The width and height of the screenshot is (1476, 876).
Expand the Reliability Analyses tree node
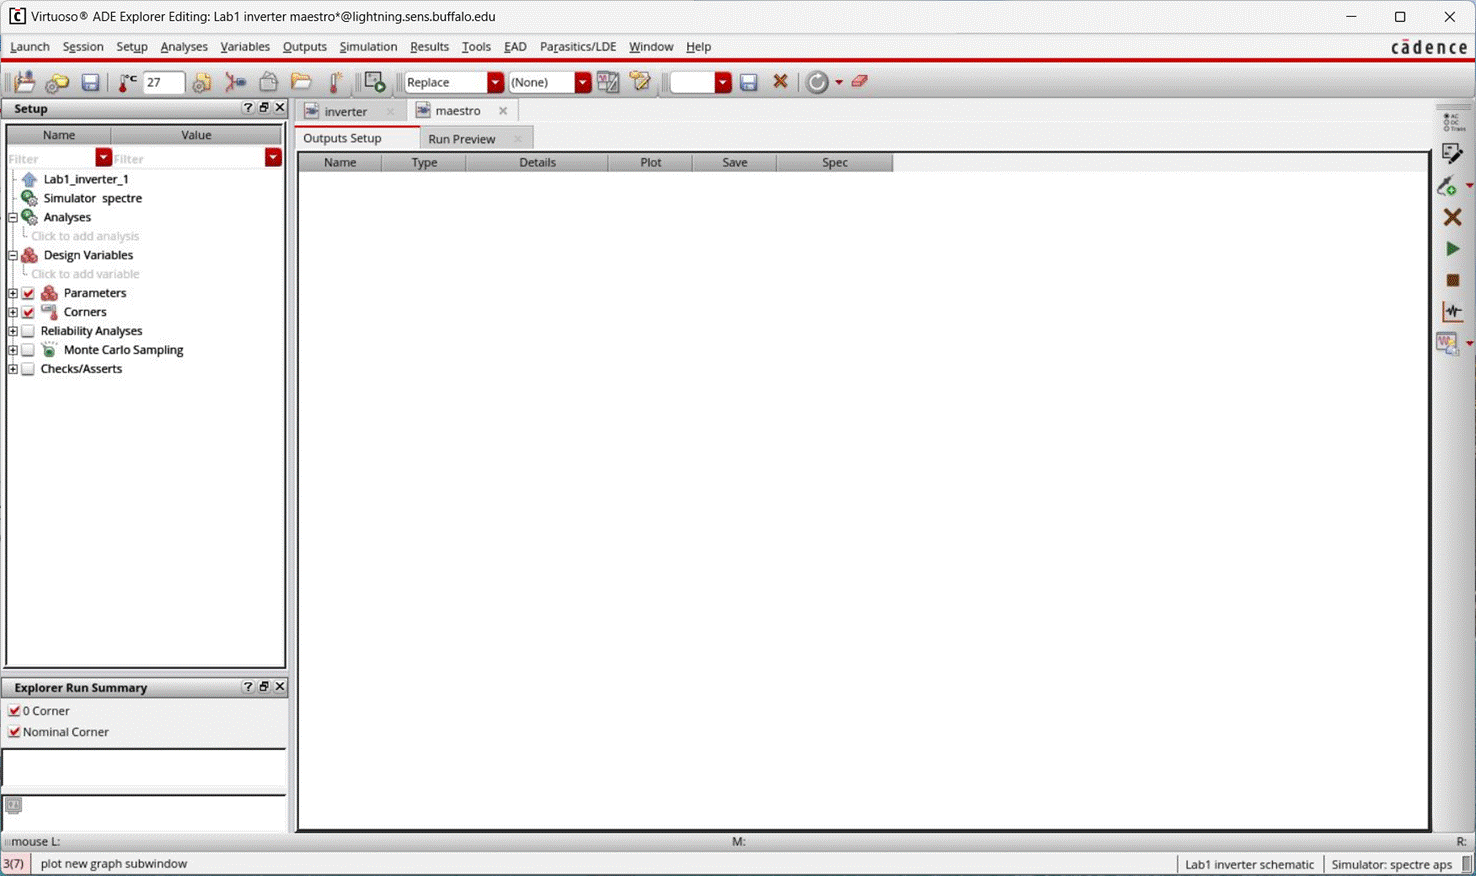pyautogui.click(x=11, y=331)
